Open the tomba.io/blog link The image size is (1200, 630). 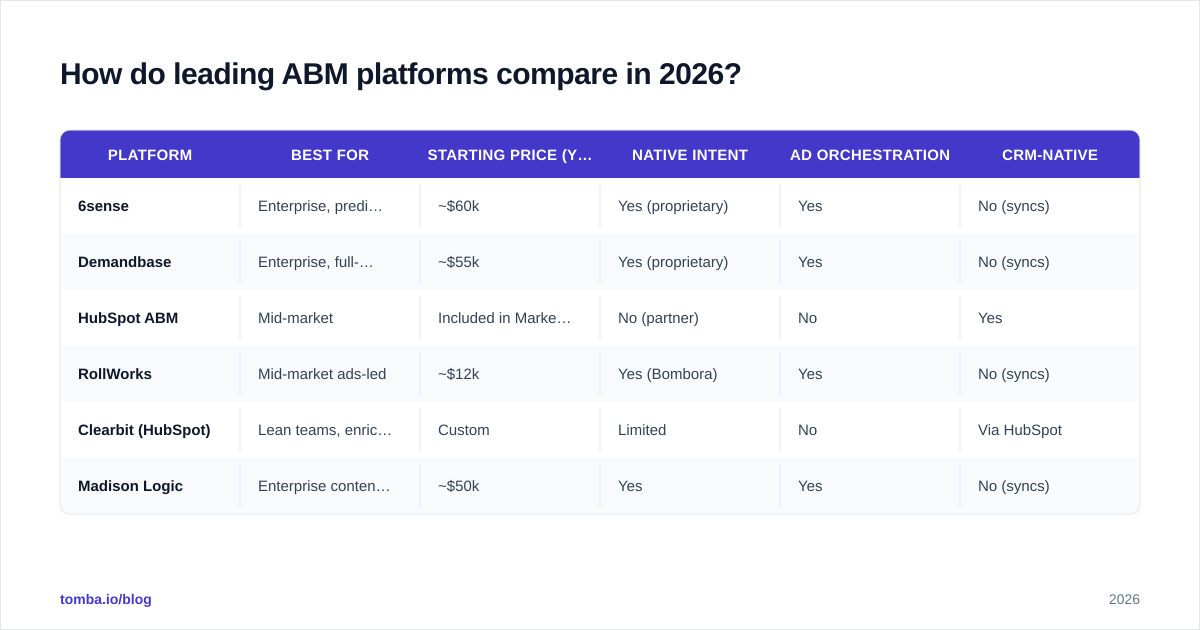pyautogui.click(x=106, y=599)
